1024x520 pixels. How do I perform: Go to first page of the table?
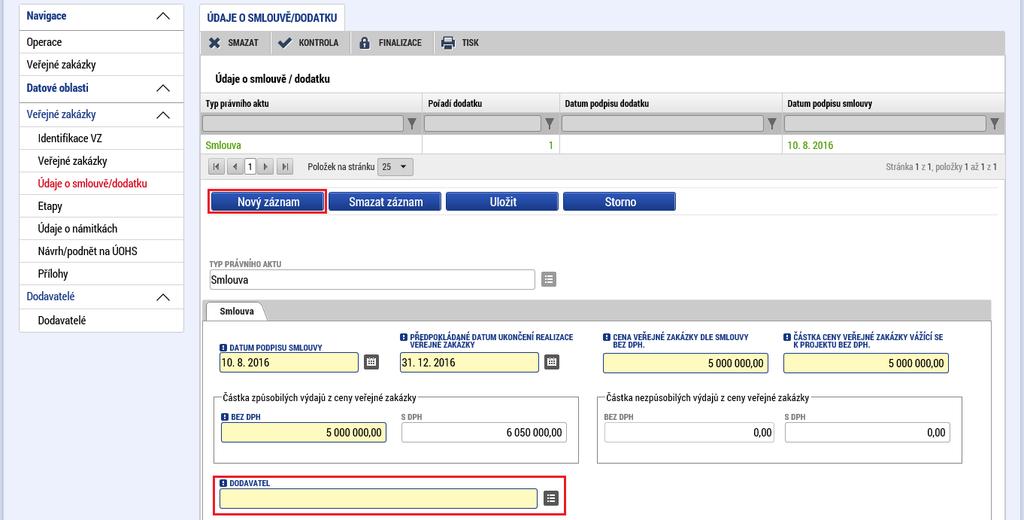point(217,167)
